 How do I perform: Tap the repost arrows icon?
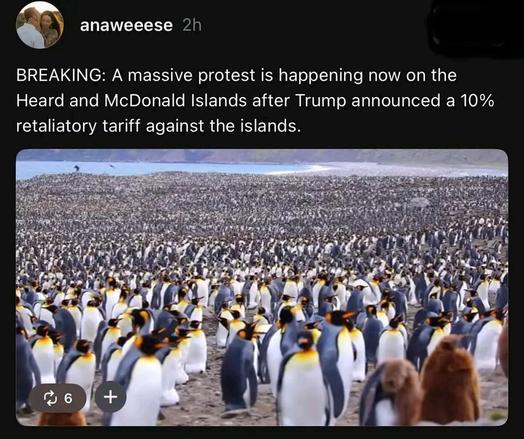pos(50,398)
